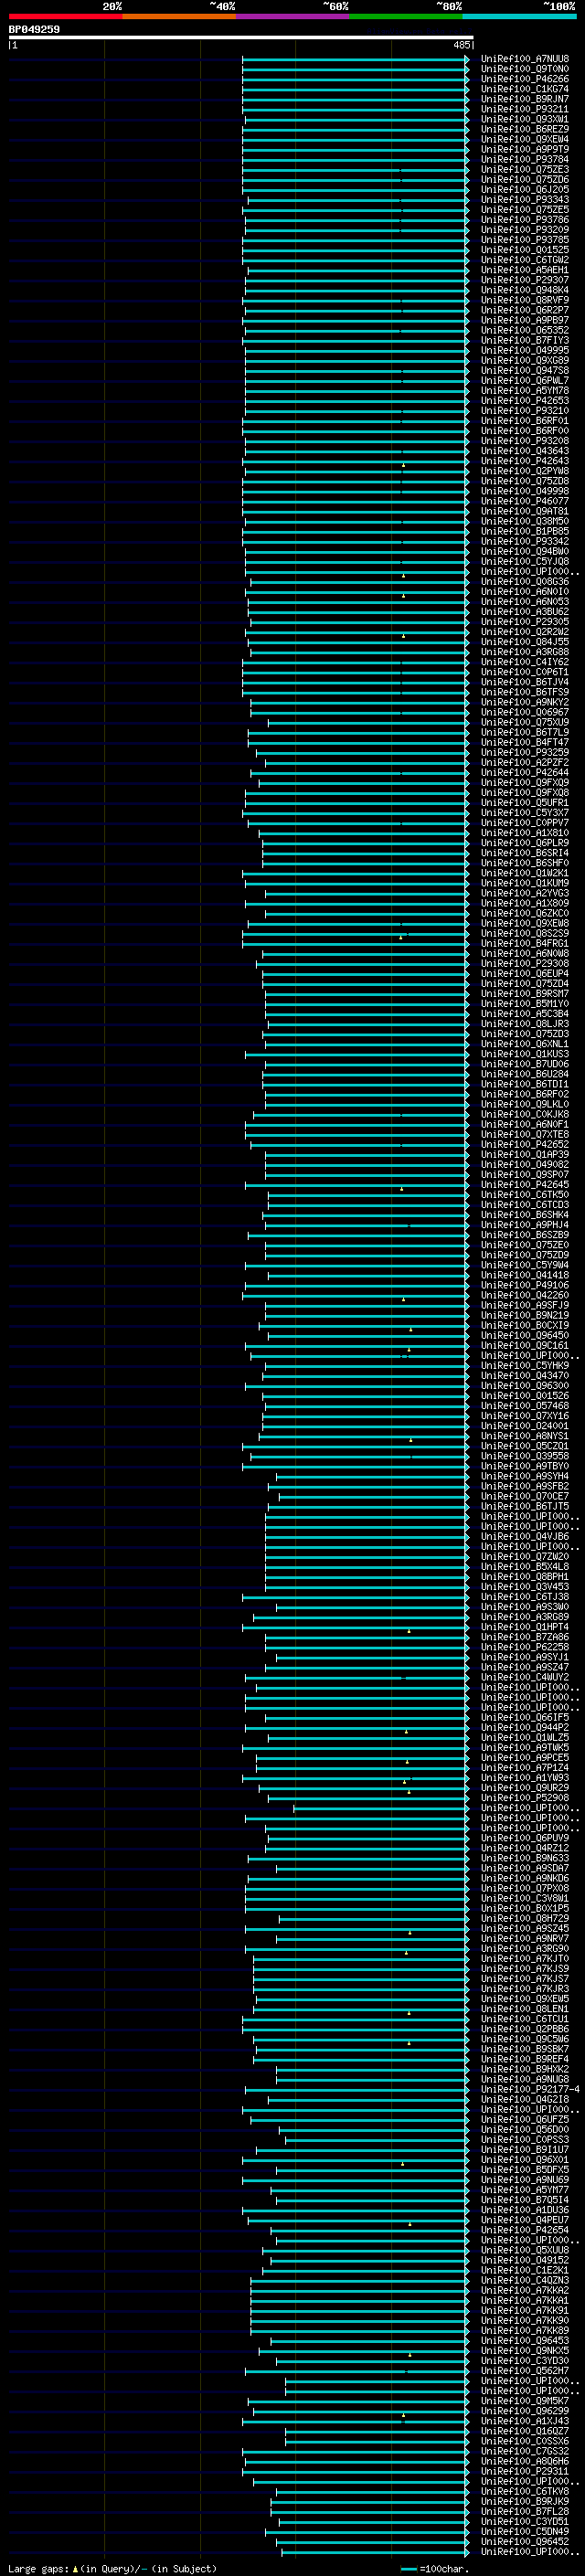Image resolution: width=585 pixels, height=2576 pixels.
Task: Click hit label UniRef100_C6TGW2
Action: point(525,260)
